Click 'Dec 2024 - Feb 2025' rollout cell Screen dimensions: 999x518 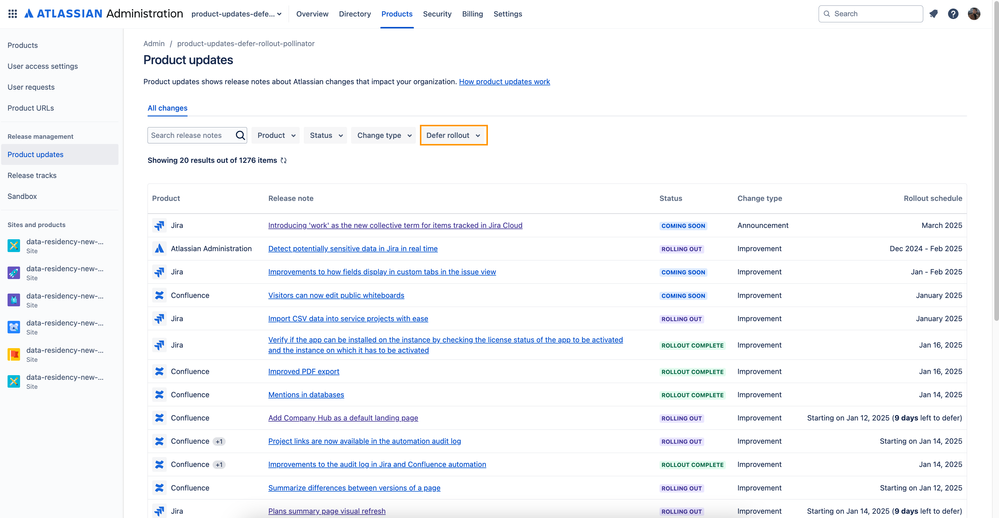click(x=926, y=248)
